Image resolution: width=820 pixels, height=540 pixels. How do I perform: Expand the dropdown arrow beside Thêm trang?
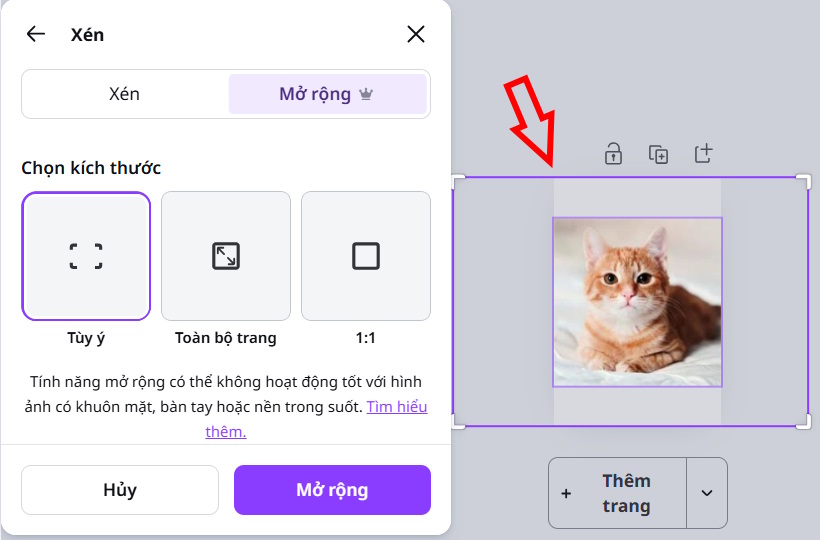pyautogui.click(x=707, y=493)
